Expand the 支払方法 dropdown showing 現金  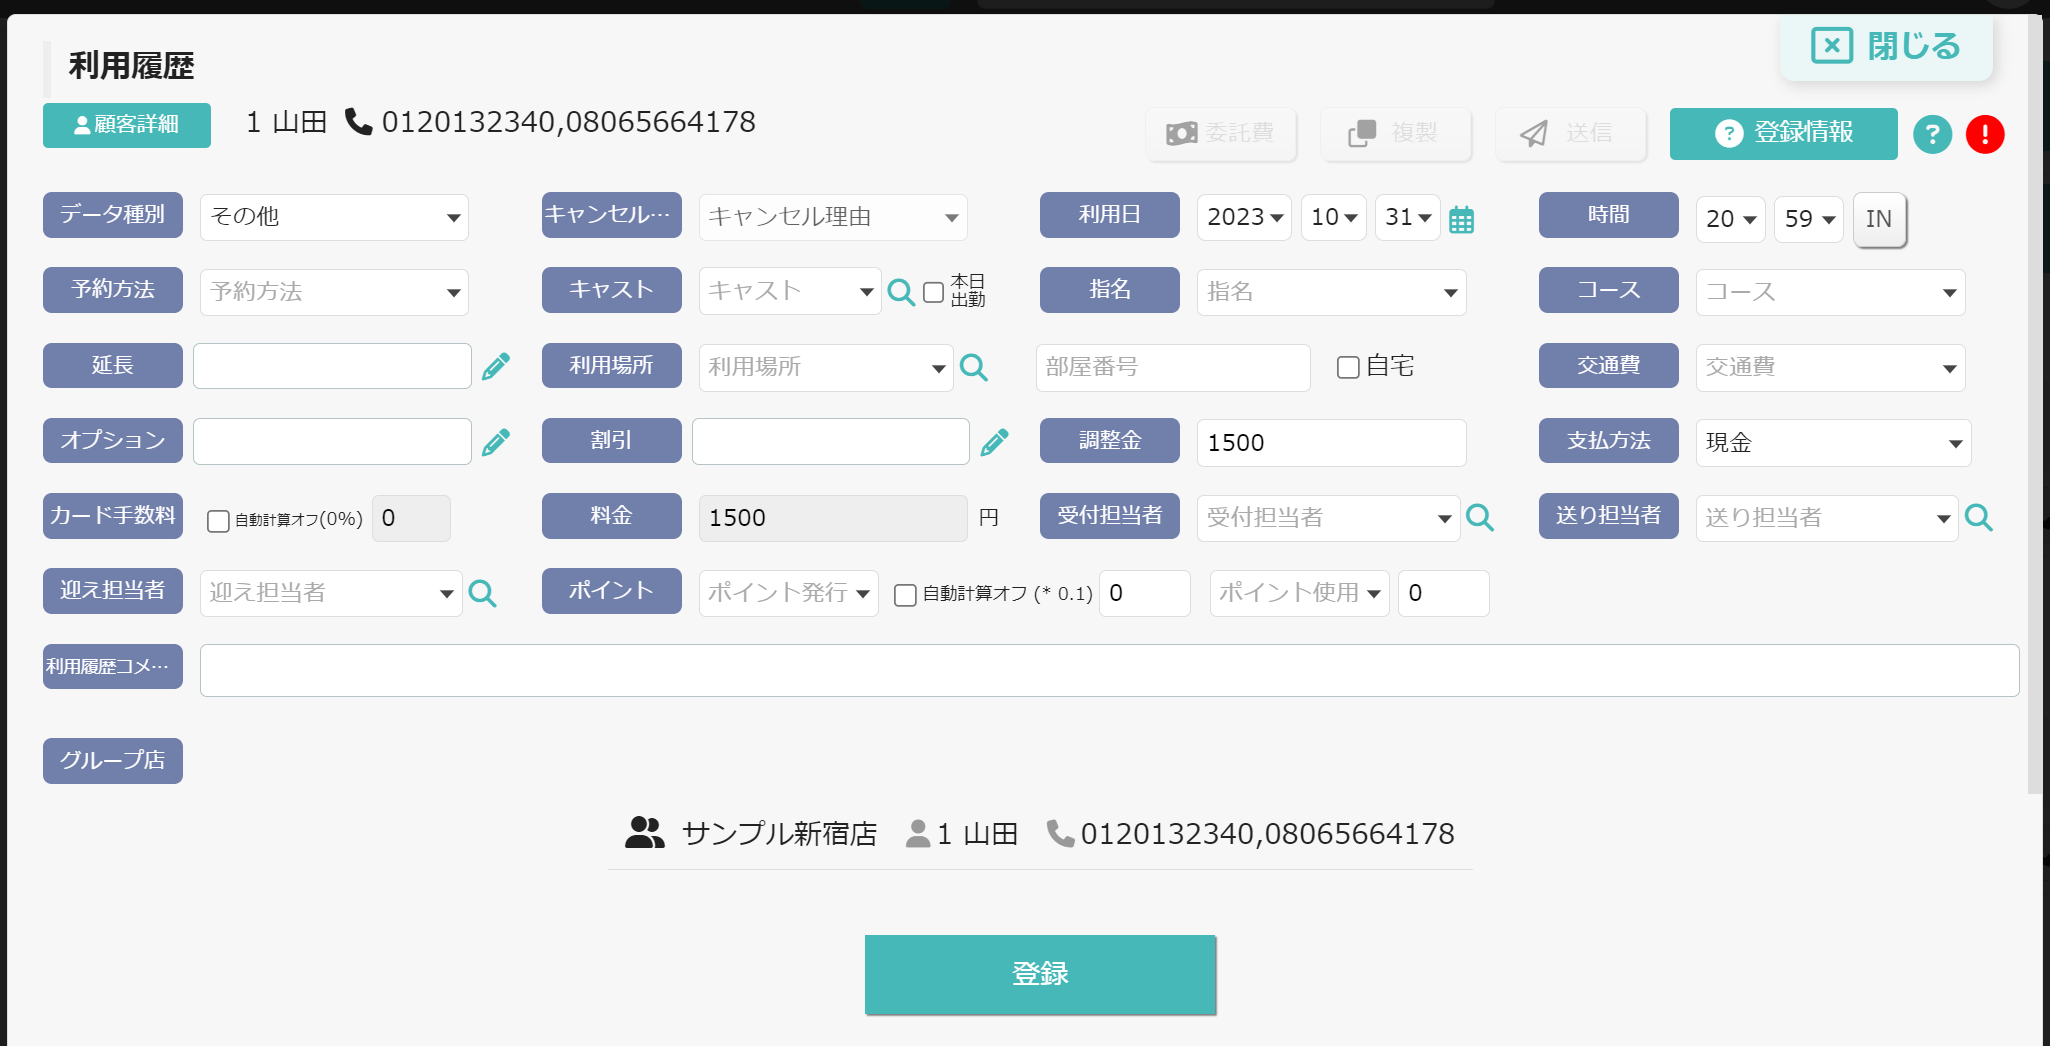[x=1833, y=442]
